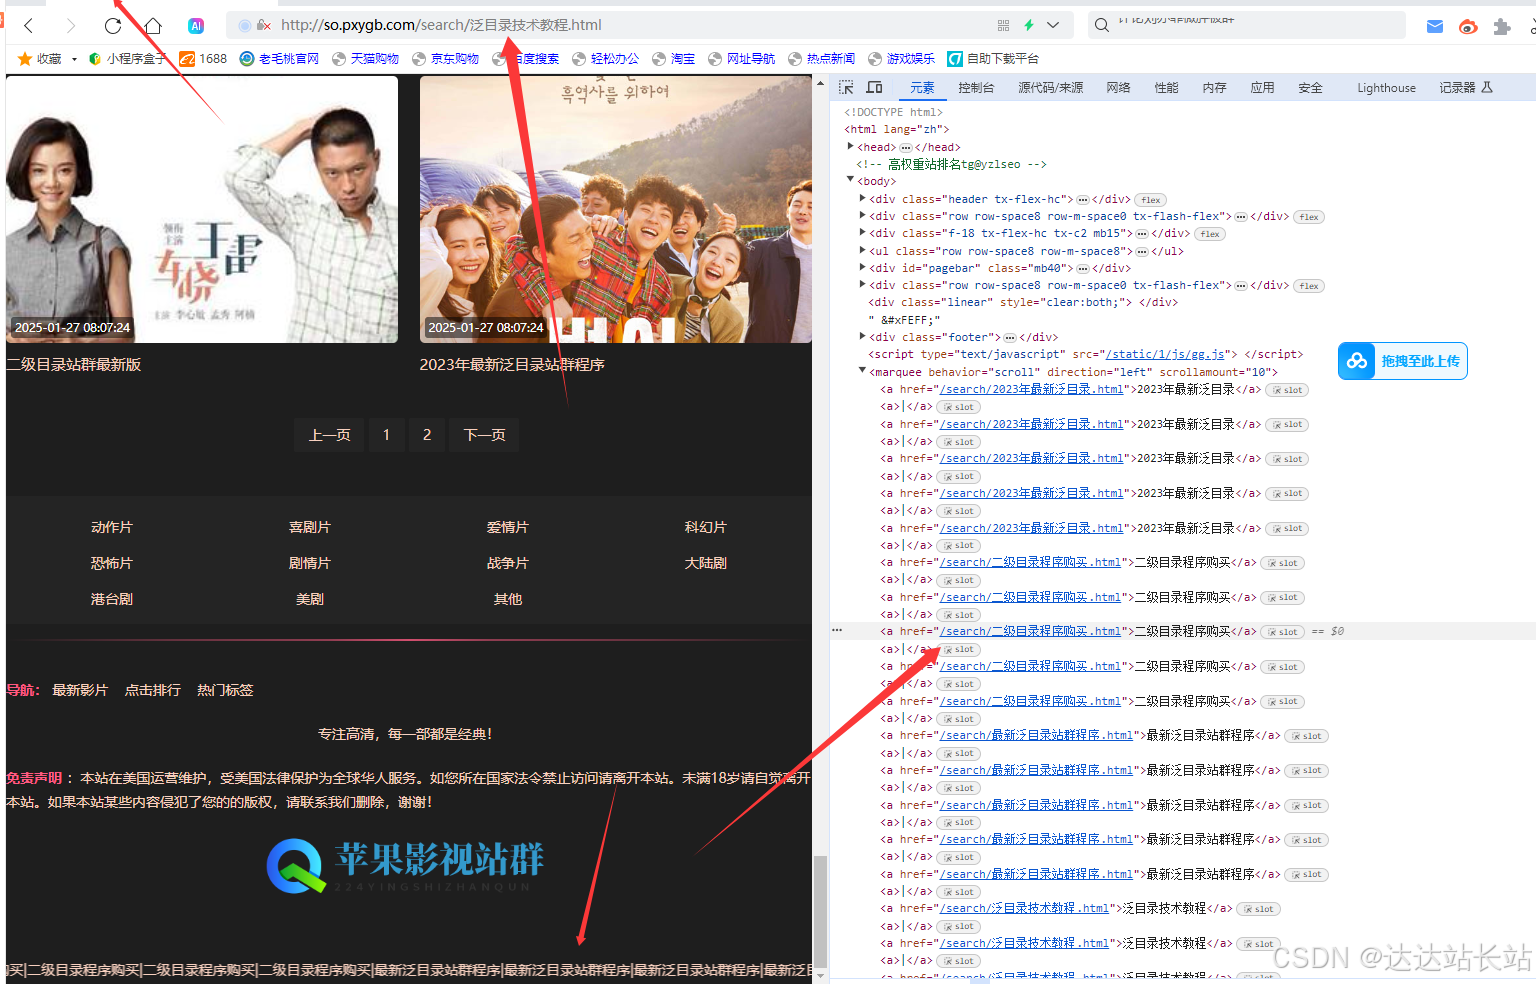
Task: Switch to the 网络 DevTools tab
Action: [x=1118, y=88]
